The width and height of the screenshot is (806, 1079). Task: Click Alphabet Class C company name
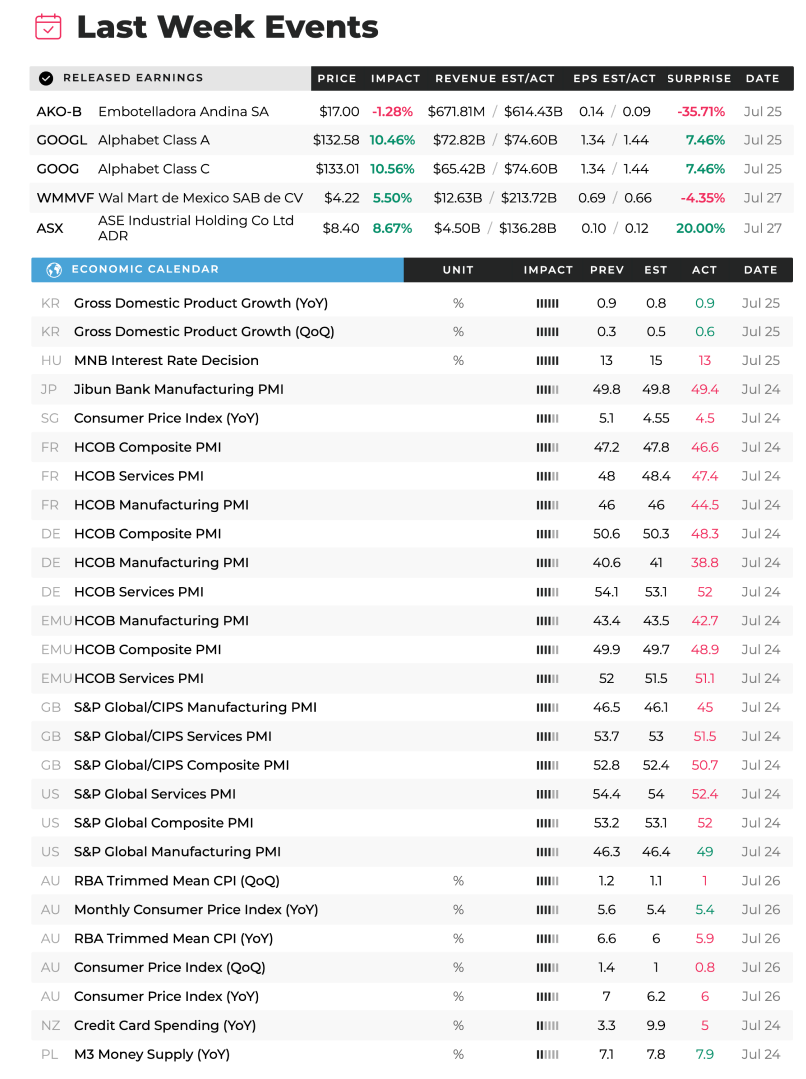[153, 169]
